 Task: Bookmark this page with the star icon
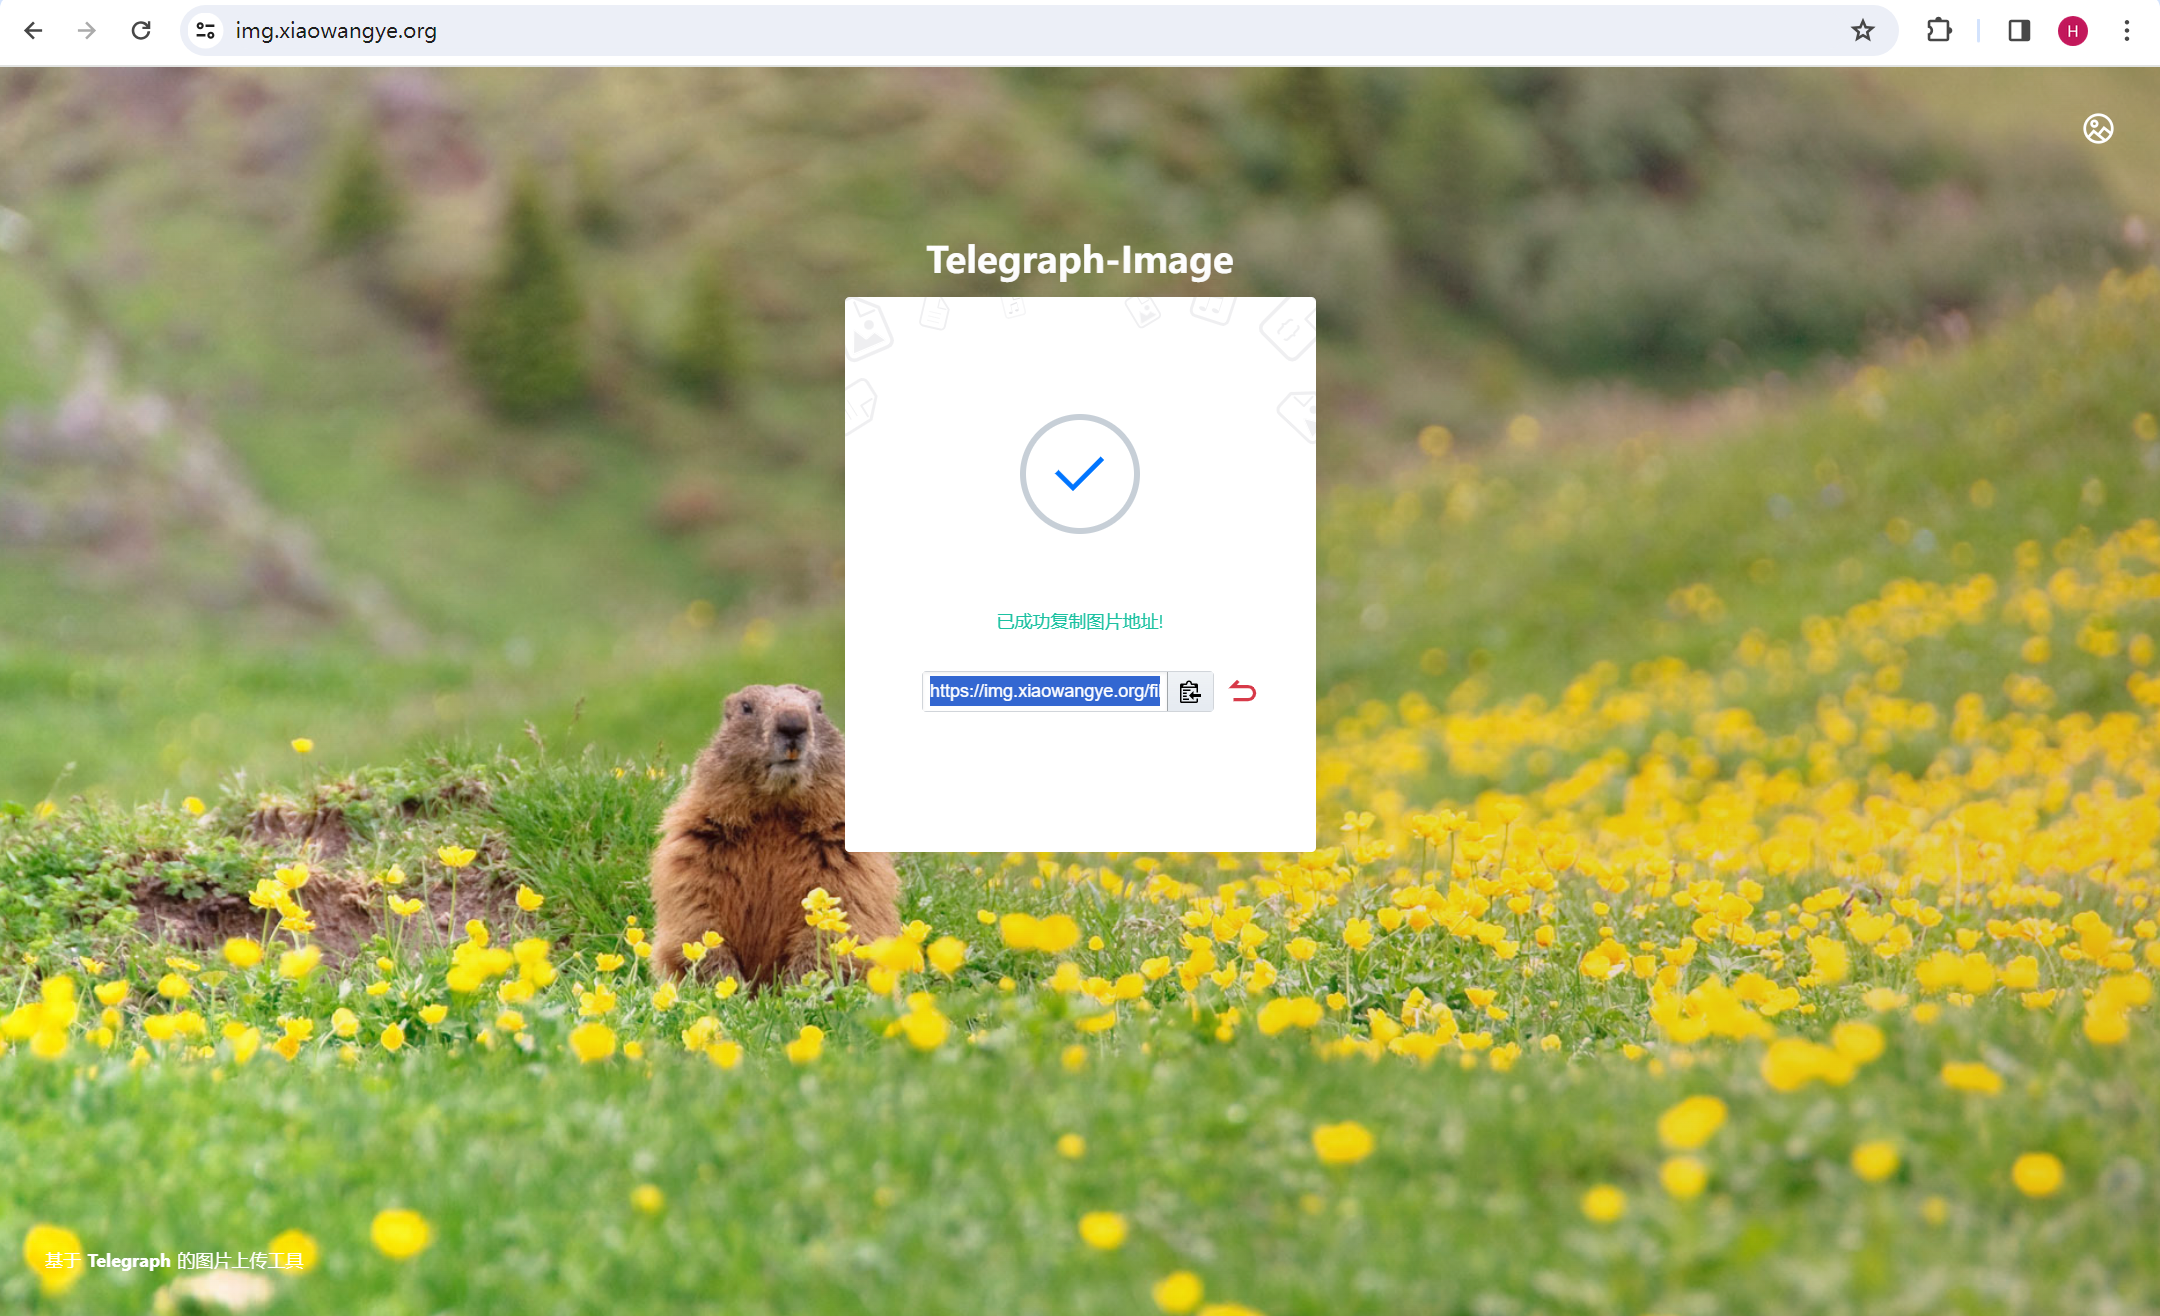tap(1862, 31)
